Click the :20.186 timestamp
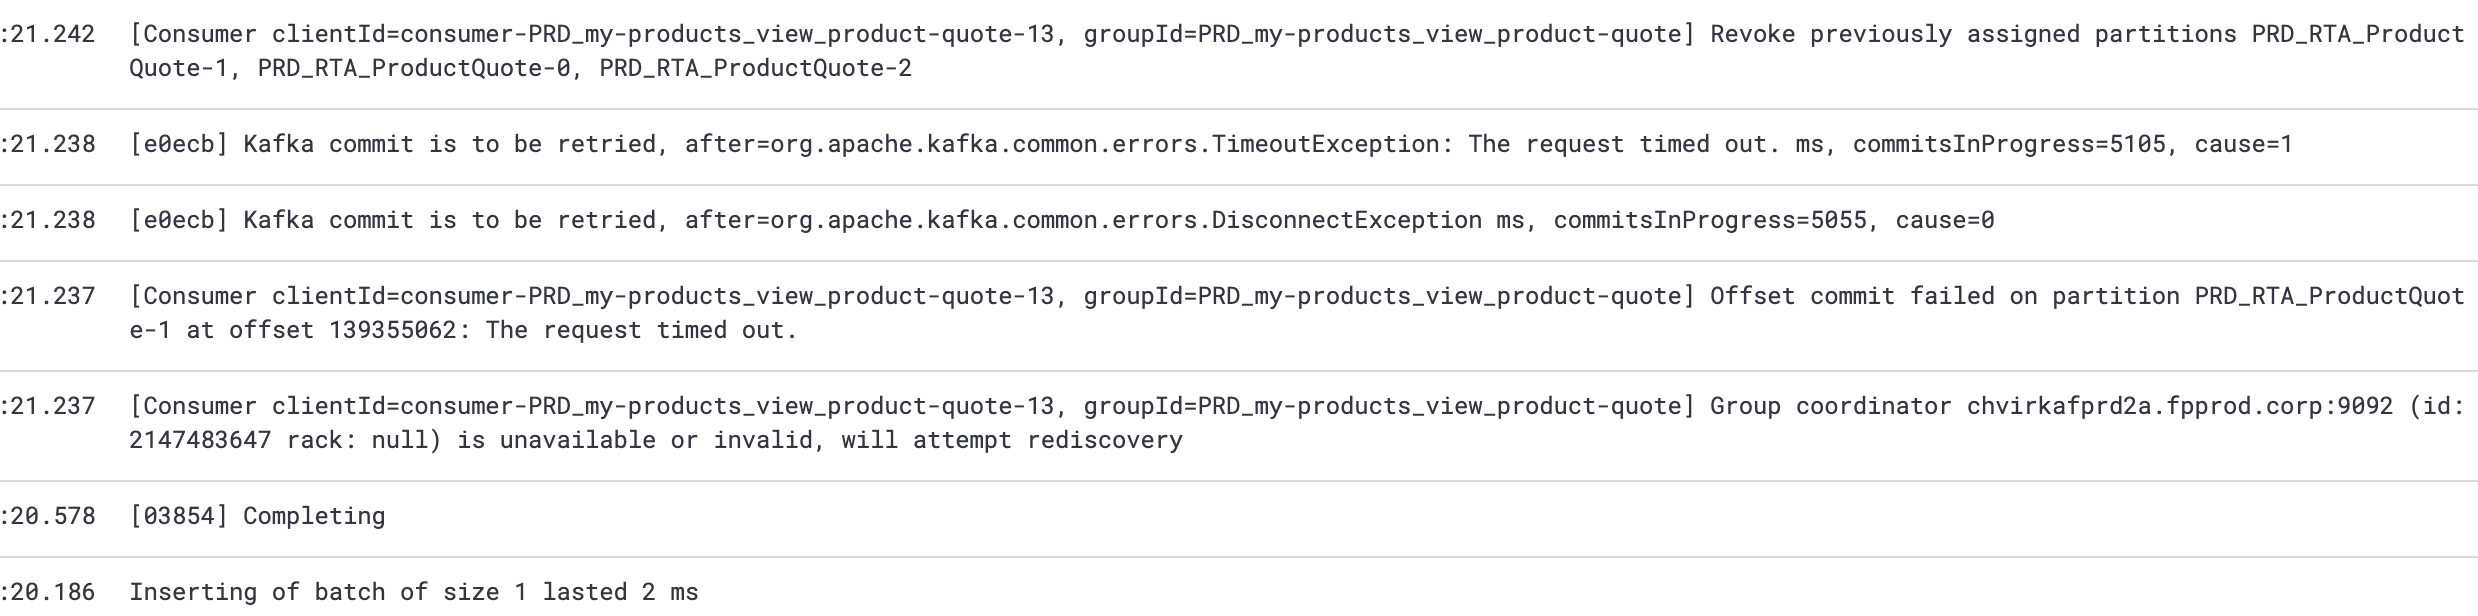 pos(48,593)
